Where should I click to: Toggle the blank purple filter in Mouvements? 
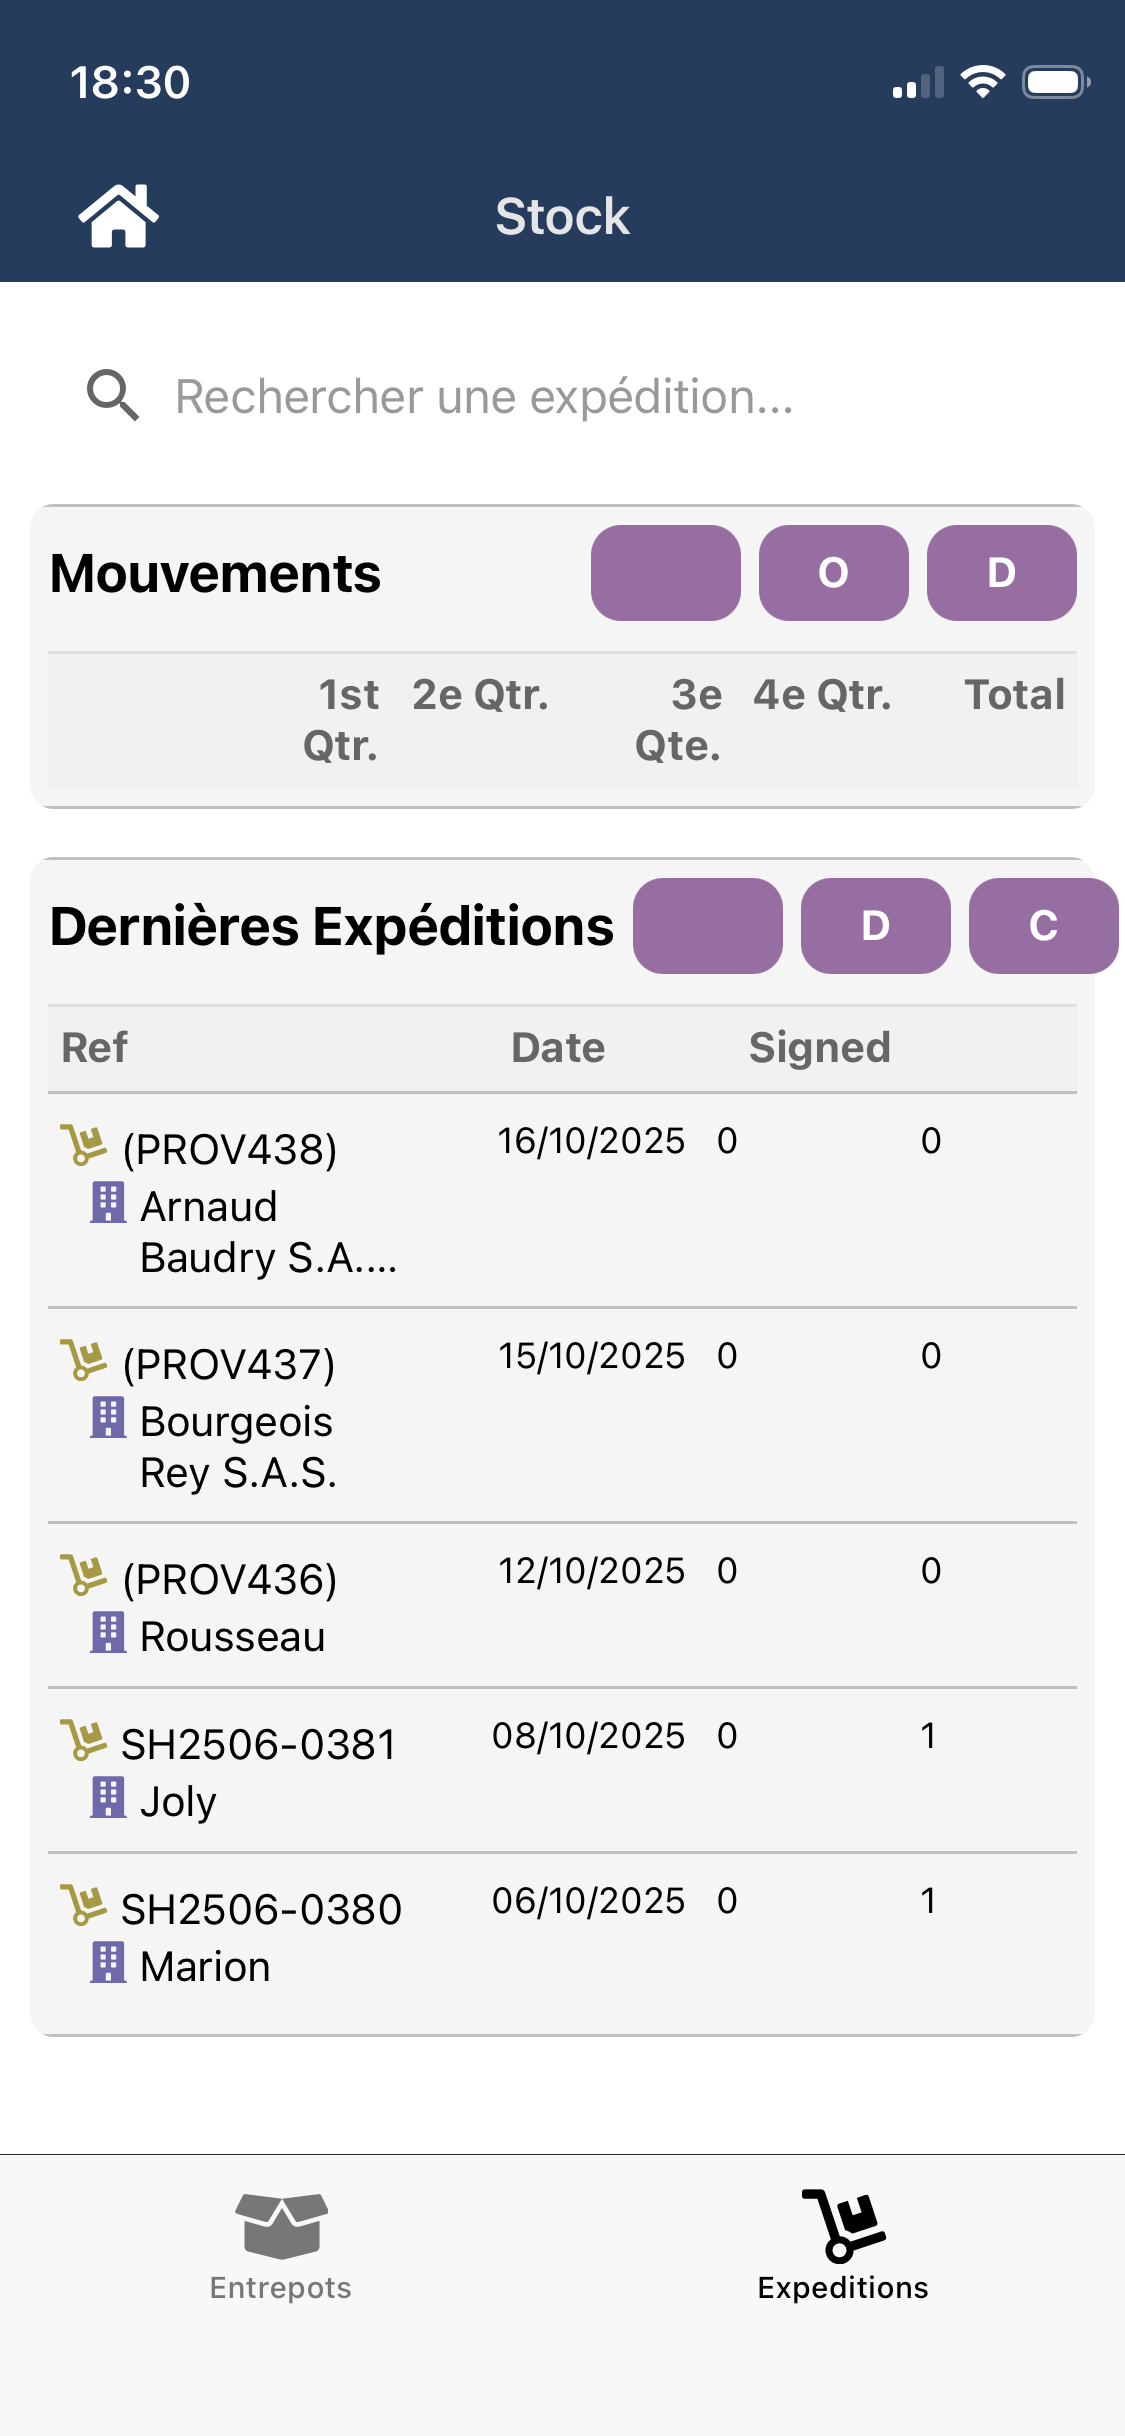665,573
